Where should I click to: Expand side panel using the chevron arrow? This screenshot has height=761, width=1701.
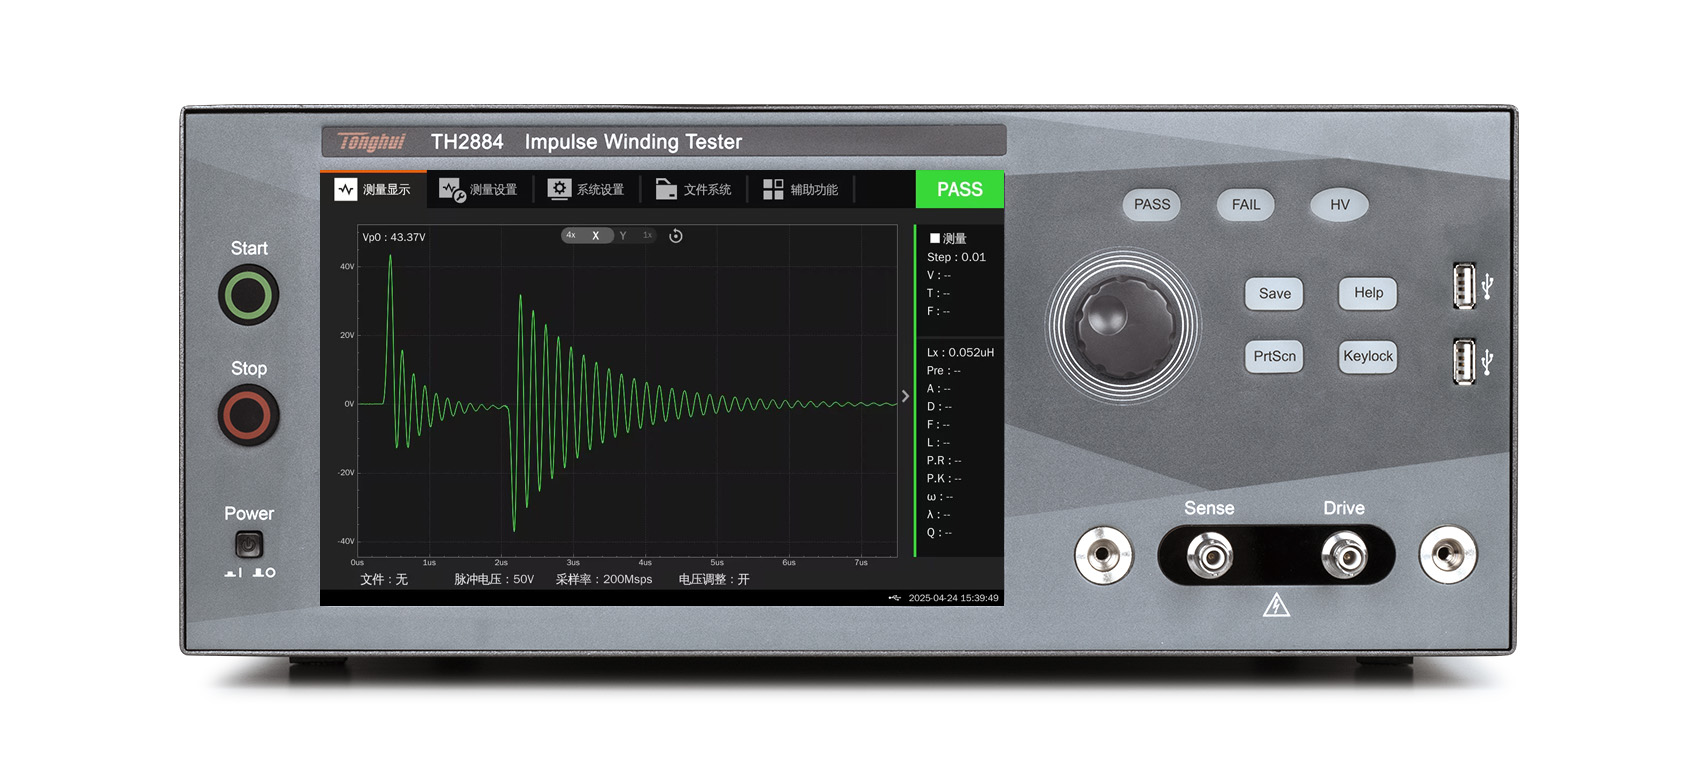(x=905, y=396)
